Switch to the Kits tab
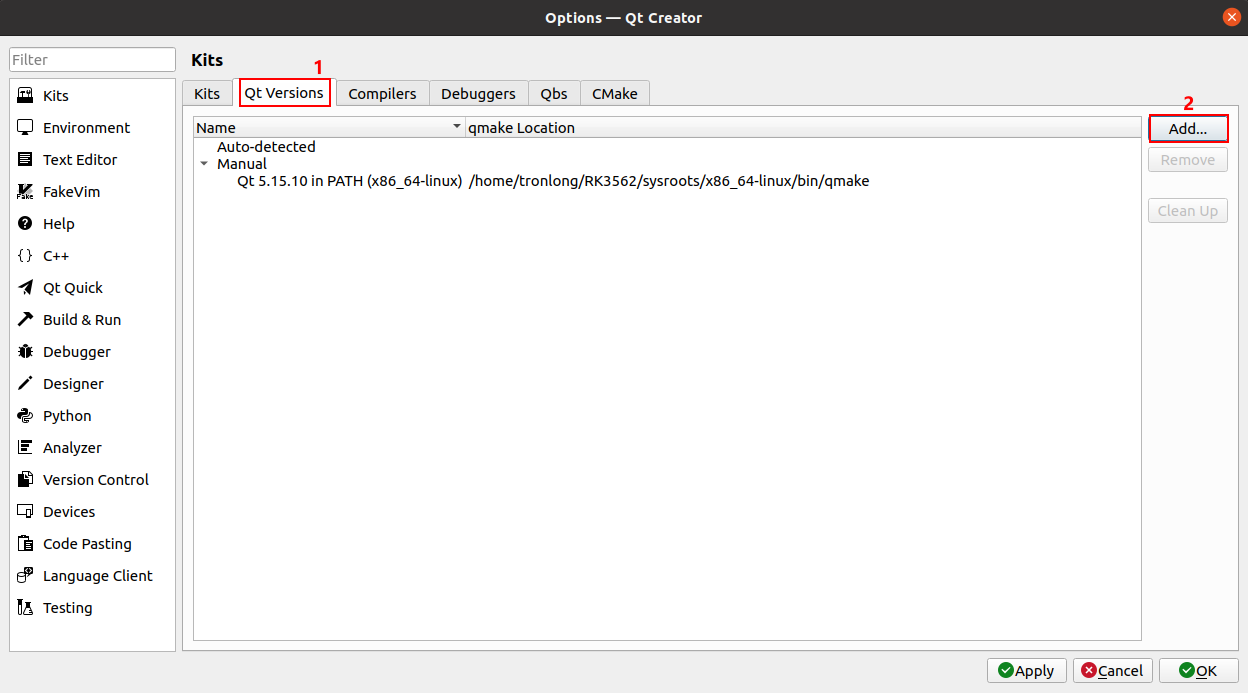The image size is (1248, 693). click(x=207, y=93)
